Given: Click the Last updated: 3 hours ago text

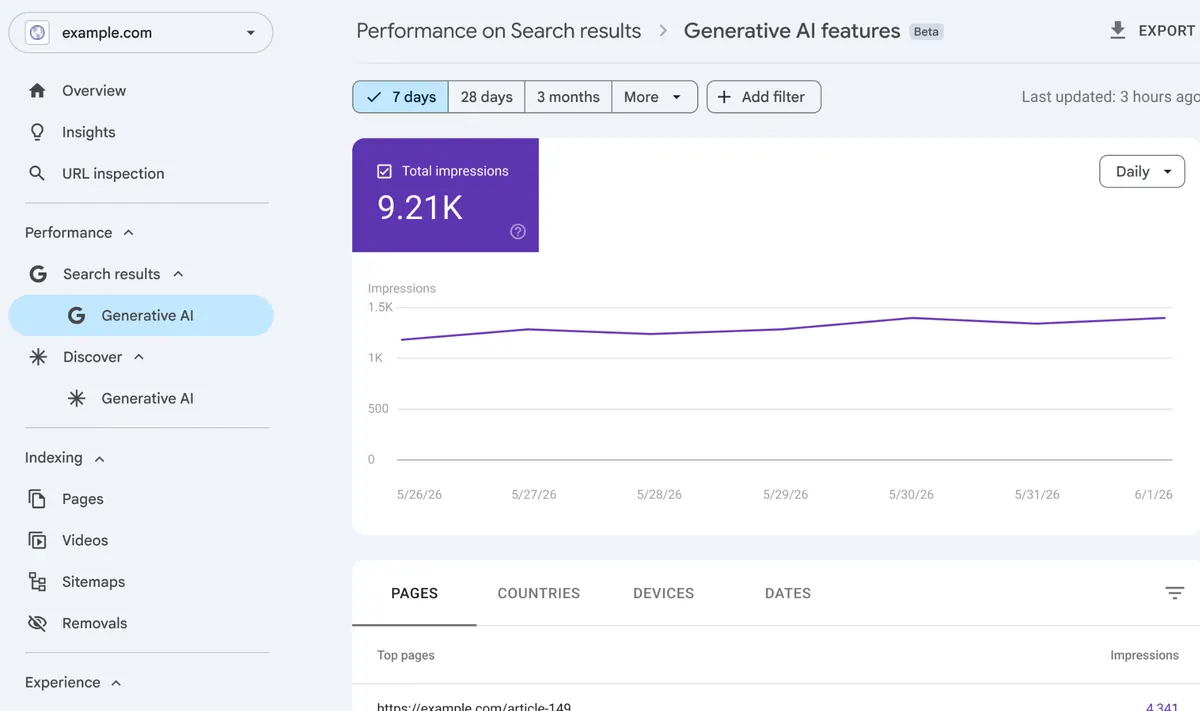Looking at the screenshot, I should [1110, 97].
